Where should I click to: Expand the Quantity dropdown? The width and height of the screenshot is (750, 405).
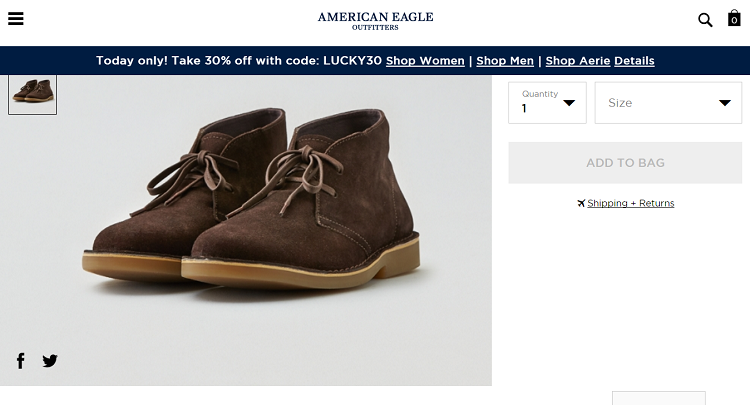pyautogui.click(x=547, y=103)
